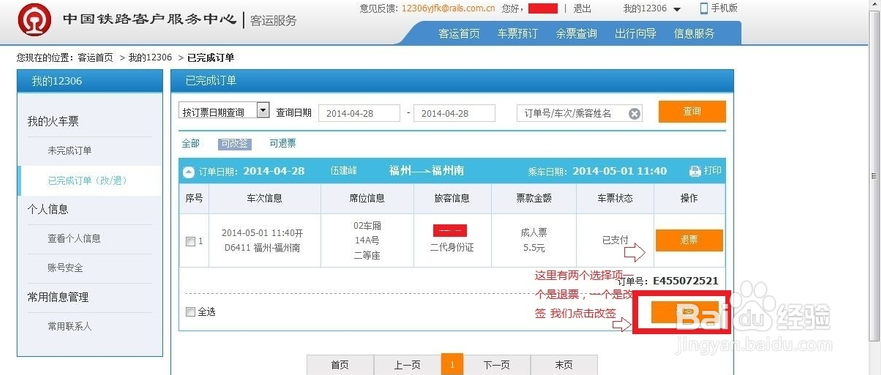Select the 可退票 filter tab
Viewport: 881px width, 375px height.
283,144
